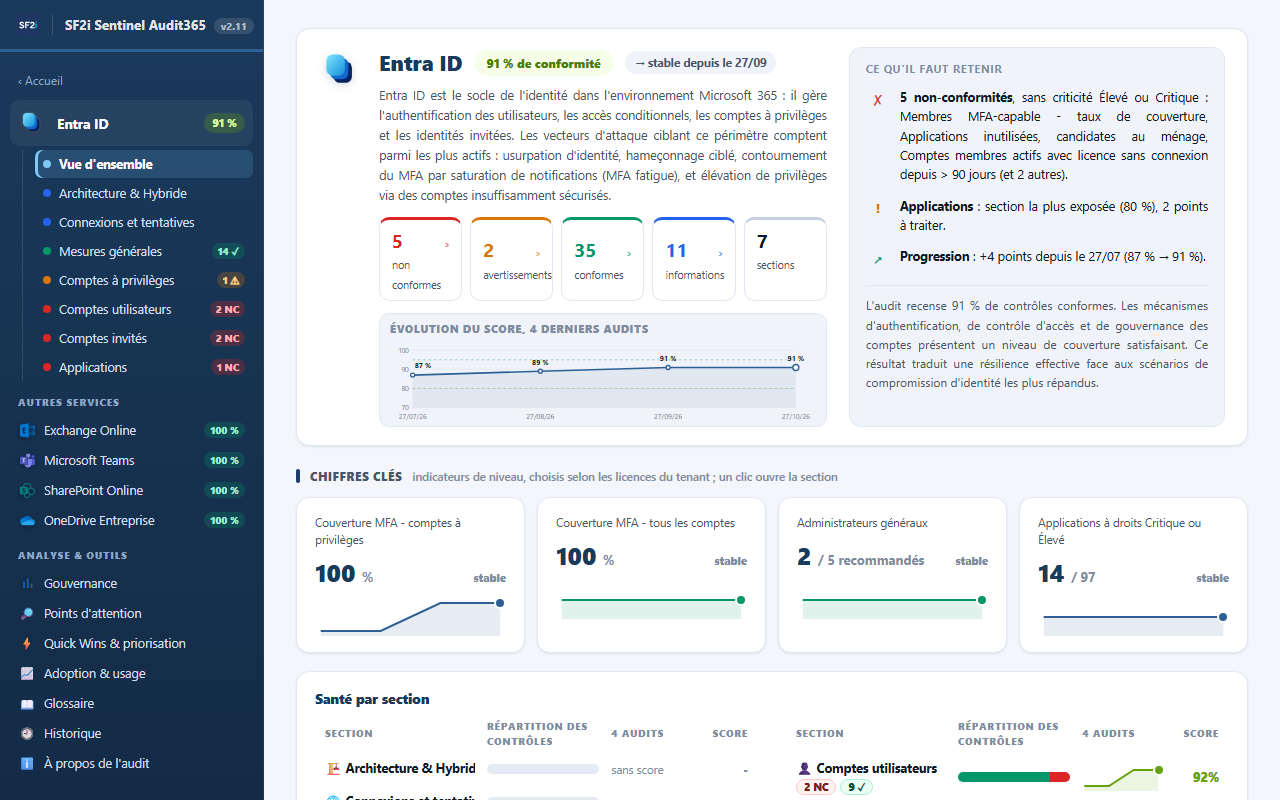1280x800 pixels.
Task: Click the Comptes utilisateurs person icon
Action: tap(804, 769)
